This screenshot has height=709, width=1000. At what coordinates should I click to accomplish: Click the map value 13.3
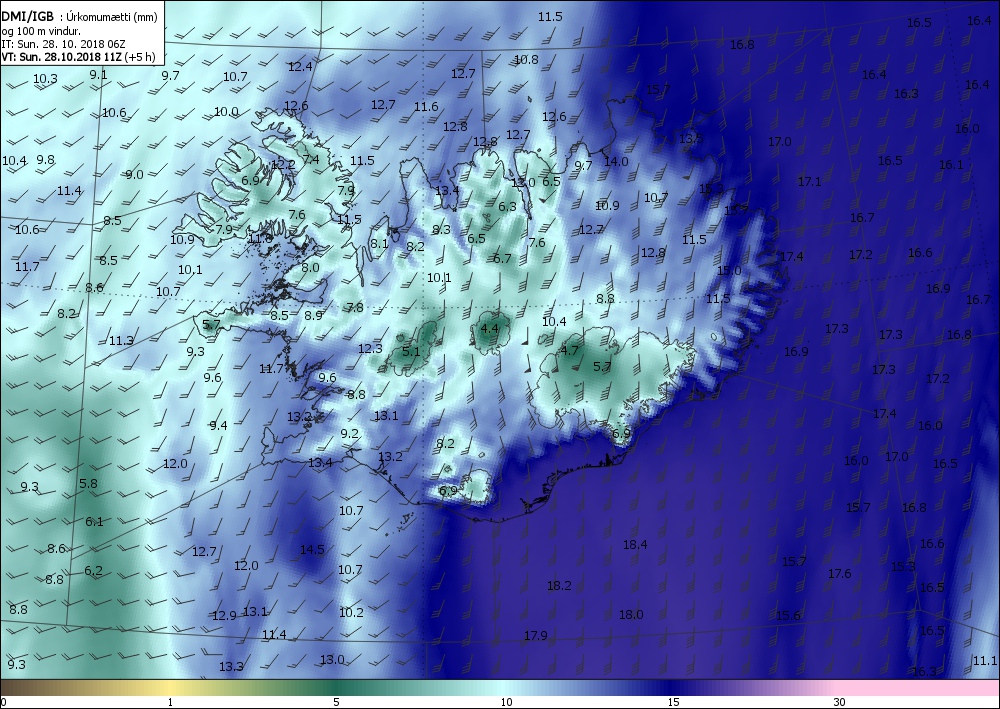click(232, 666)
